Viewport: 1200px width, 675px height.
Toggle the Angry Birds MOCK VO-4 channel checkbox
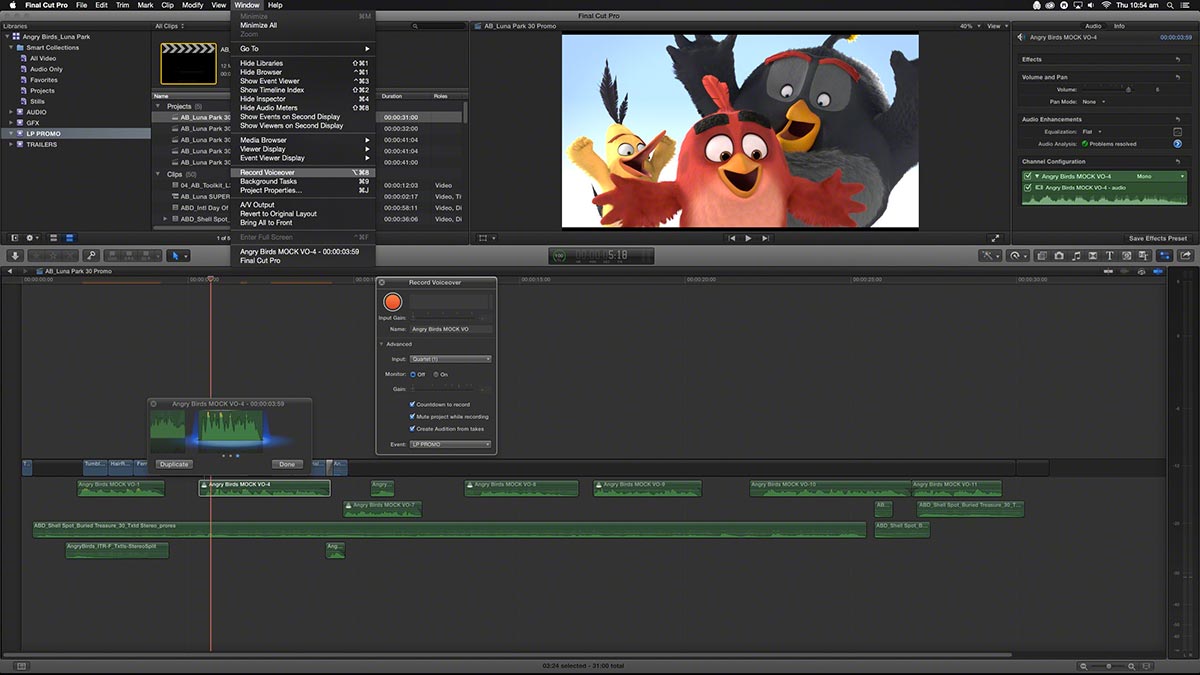coord(1028,176)
